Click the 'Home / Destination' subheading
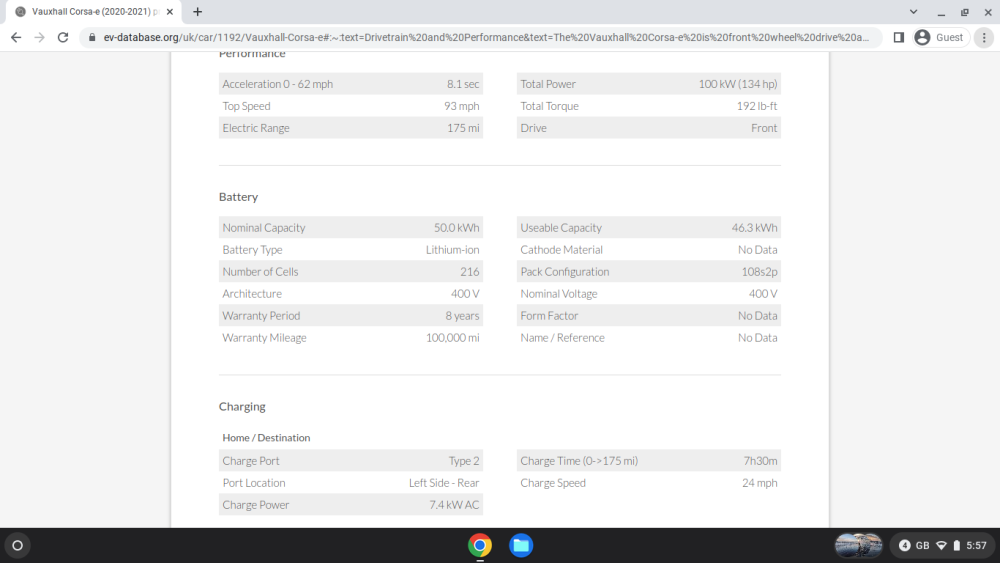 (266, 438)
